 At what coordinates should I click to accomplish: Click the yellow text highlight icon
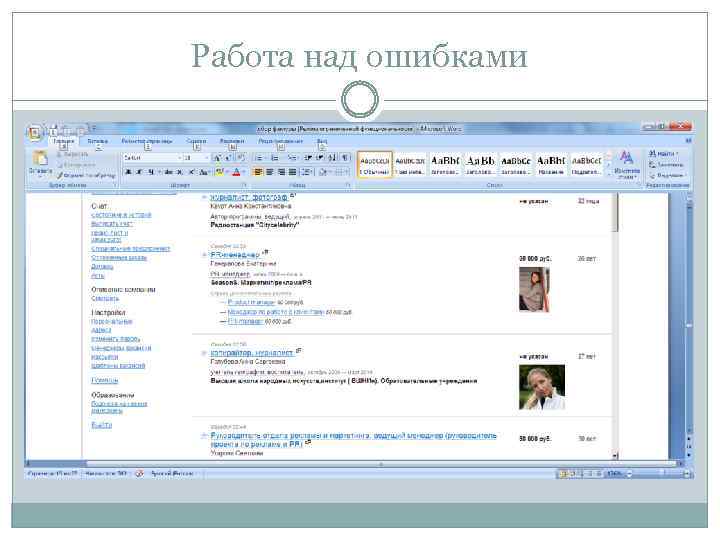[x=219, y=172]
